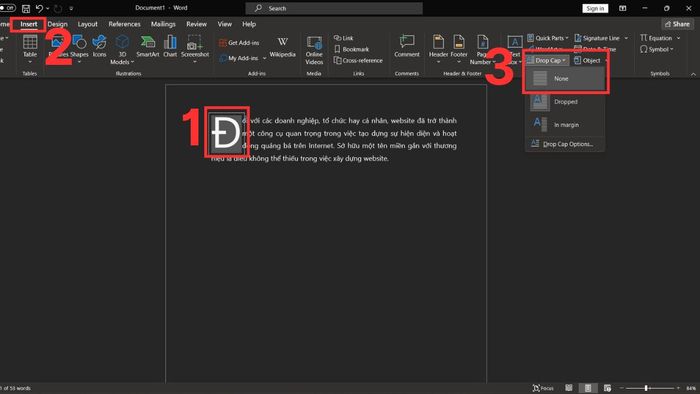
Task: Open the Quick Parts dropdown
Action: tap(548, 38)
